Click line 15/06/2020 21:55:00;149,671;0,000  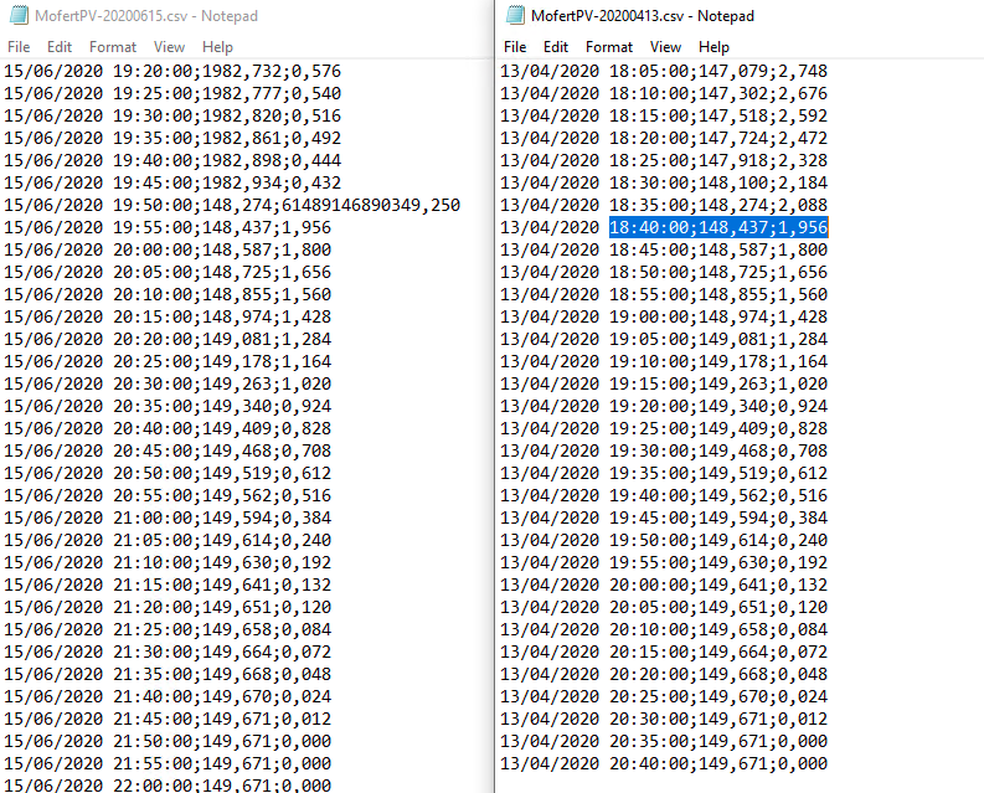click(168, 764)
